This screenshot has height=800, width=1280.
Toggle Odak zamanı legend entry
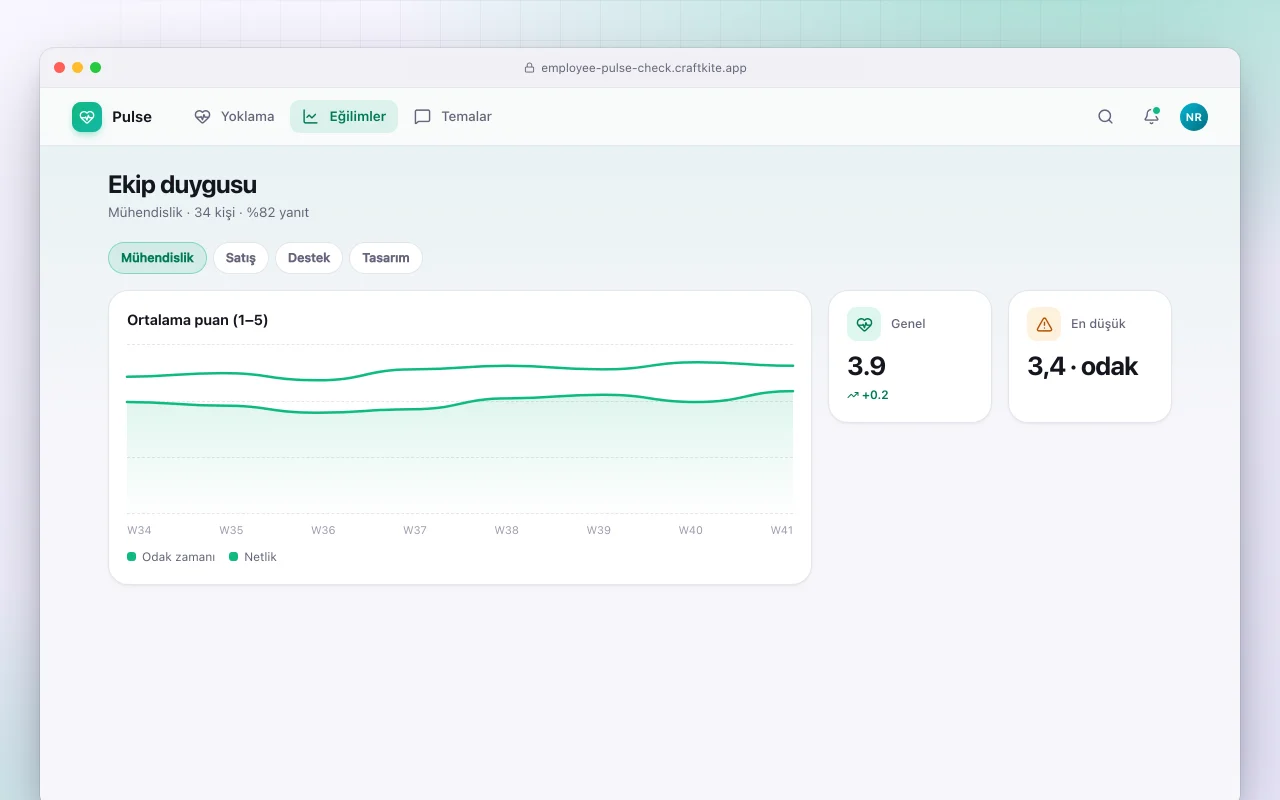(171, 557)
